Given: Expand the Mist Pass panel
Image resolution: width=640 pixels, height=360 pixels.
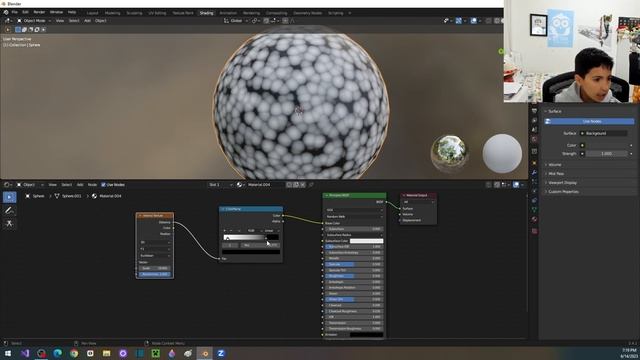Looking at the screenshot, I should click(556, 174).
